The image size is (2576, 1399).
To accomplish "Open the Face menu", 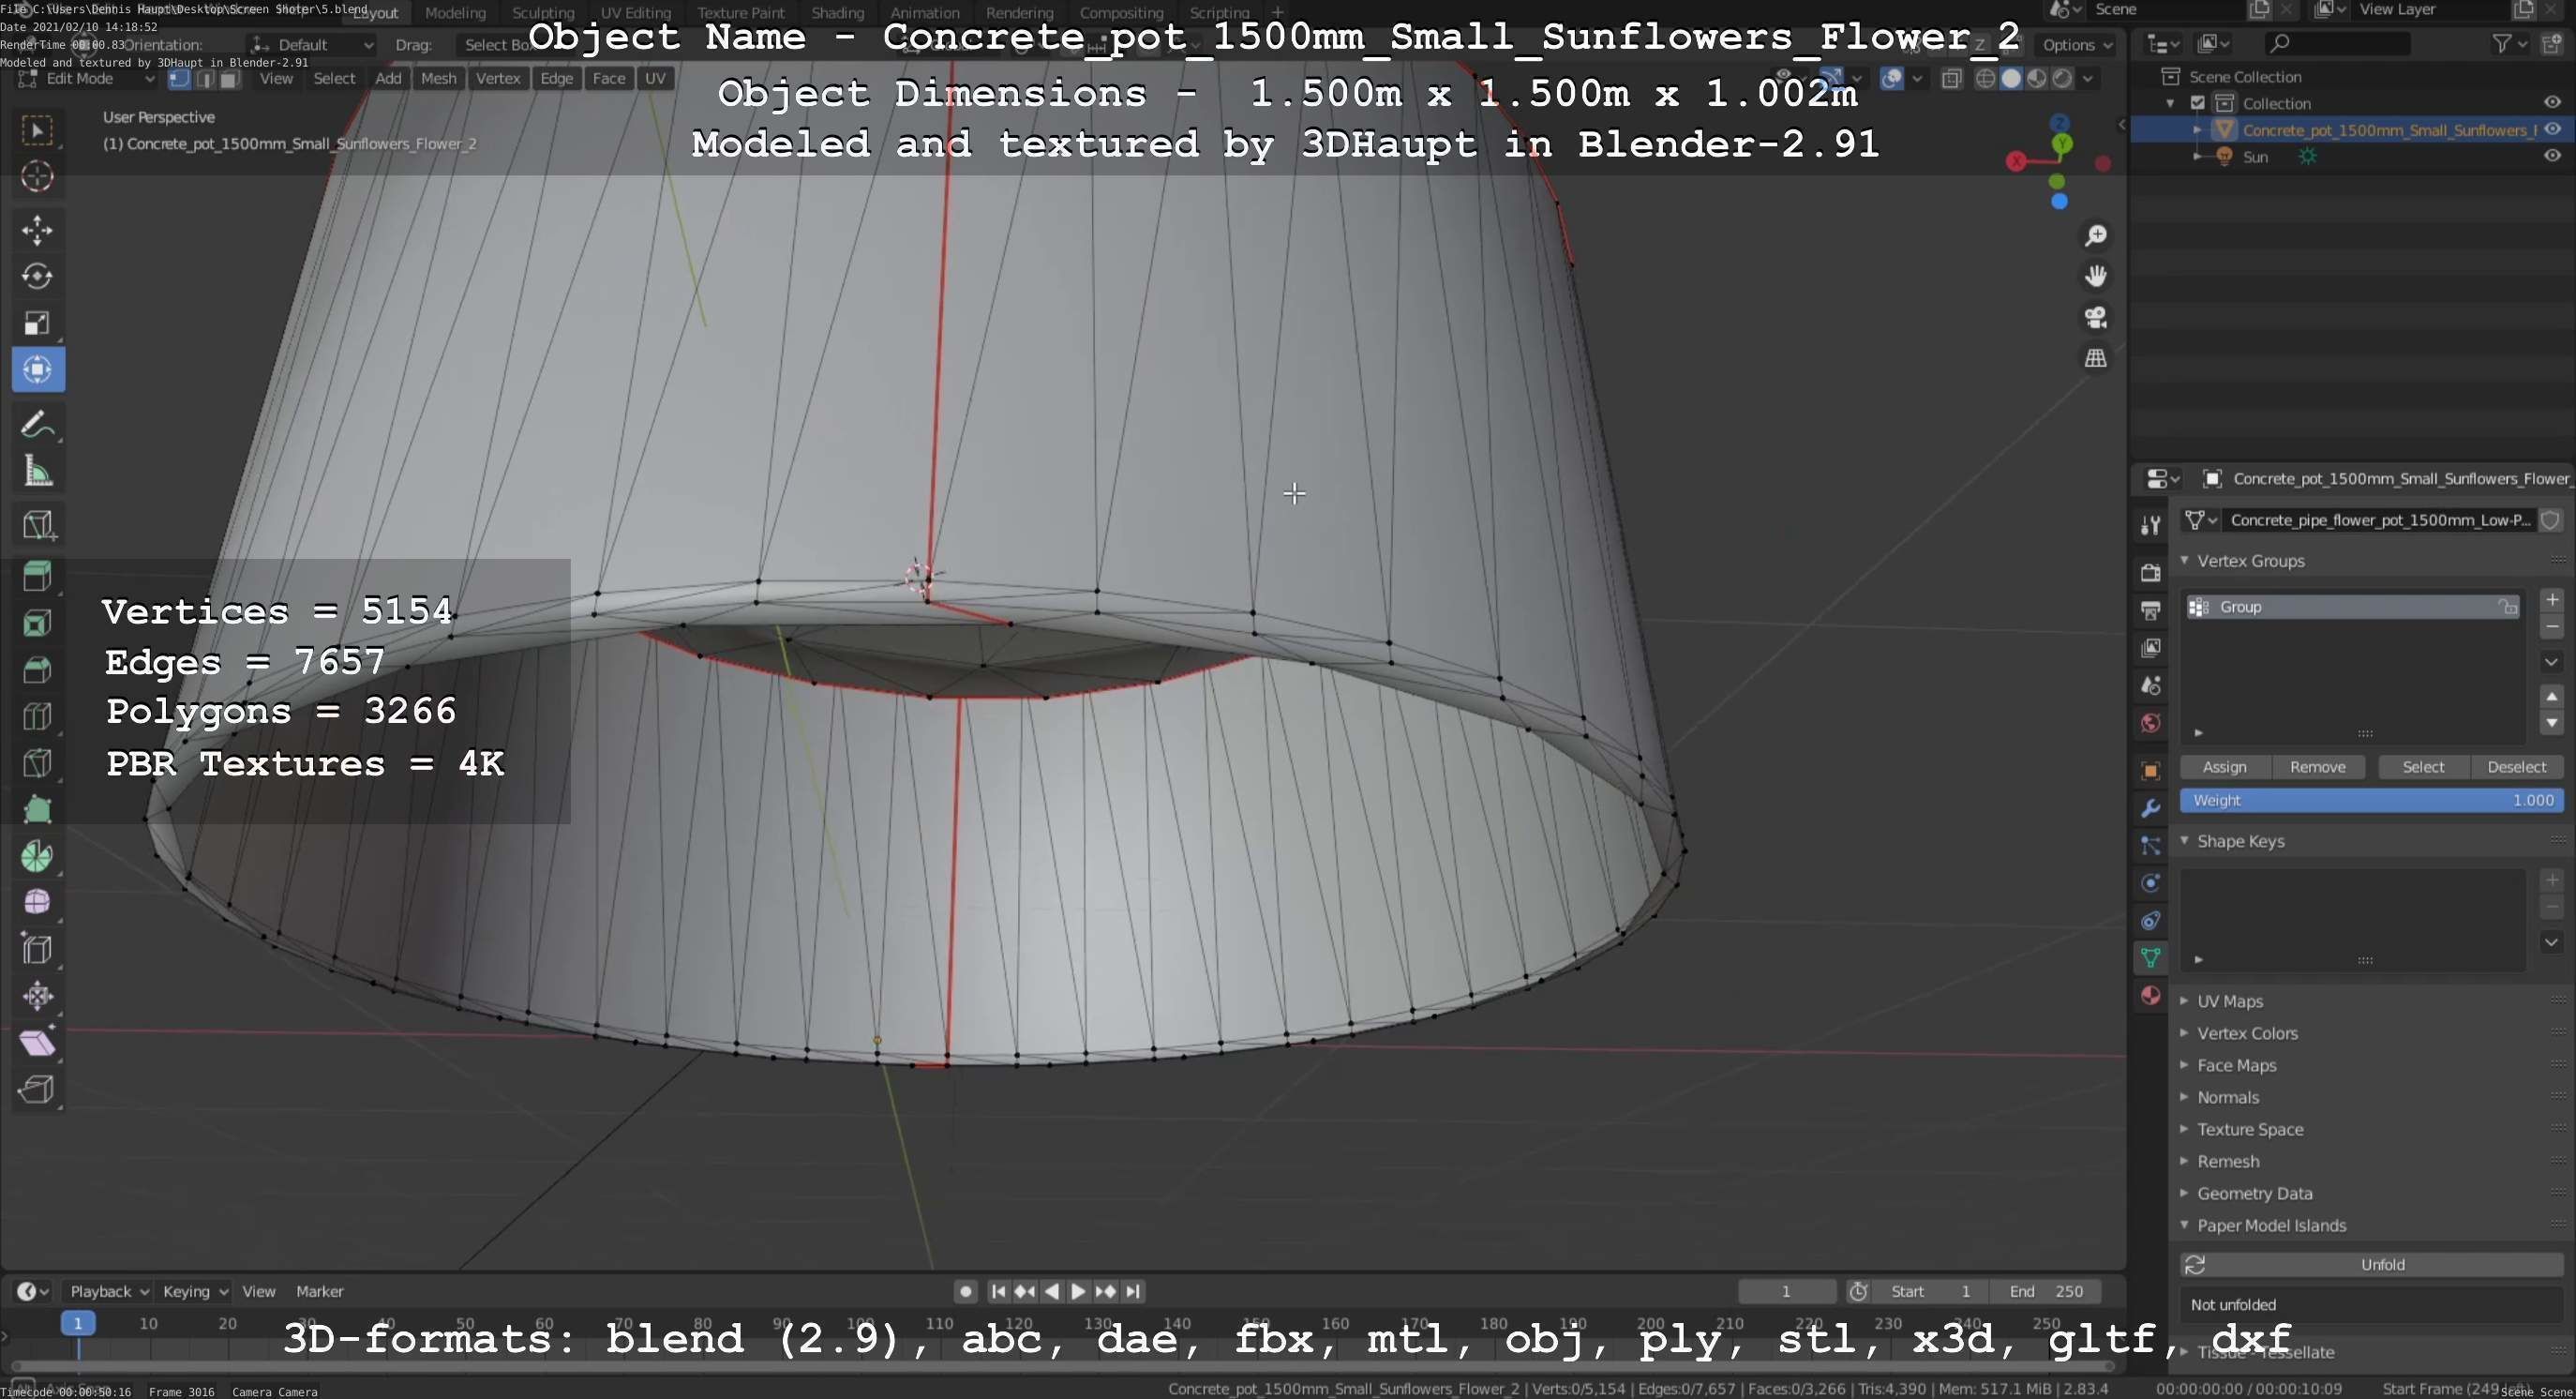I will 608,79.
